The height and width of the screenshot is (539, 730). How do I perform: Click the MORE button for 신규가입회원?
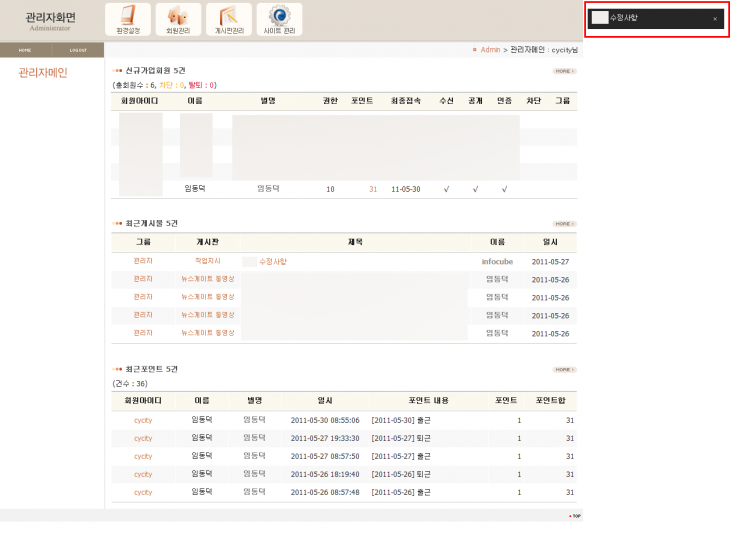point(564,71)
